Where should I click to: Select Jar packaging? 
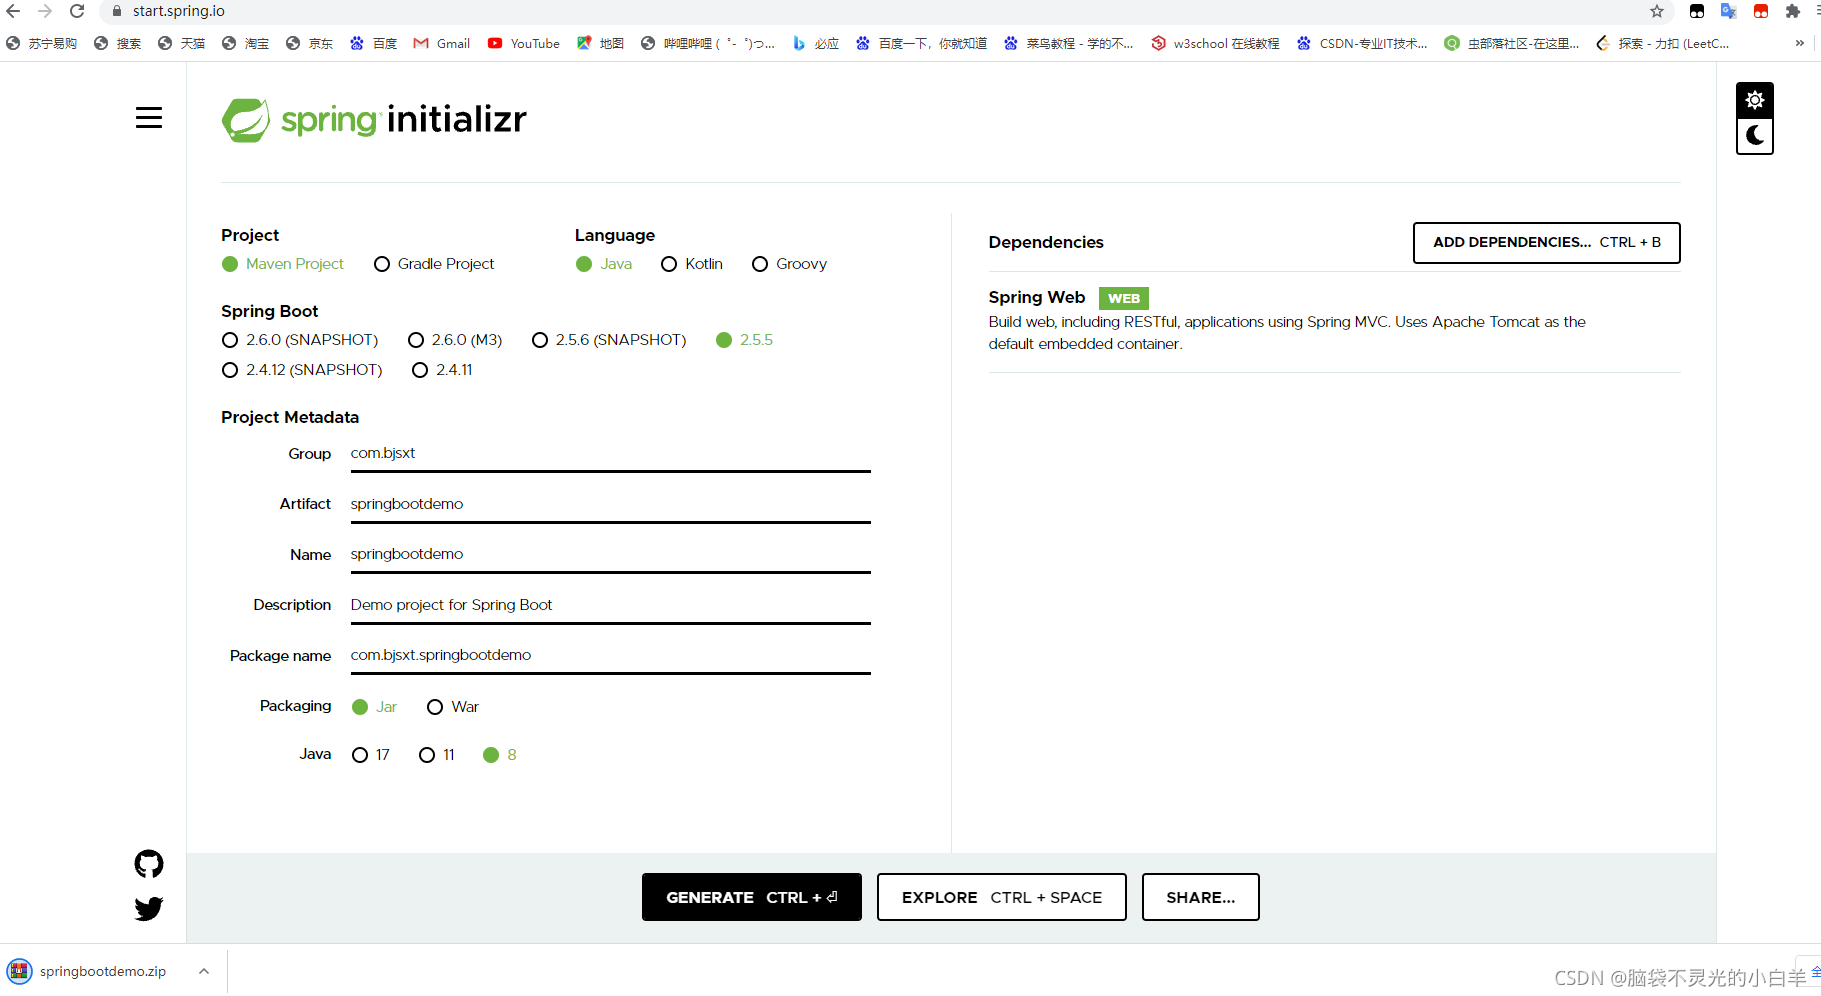(x=375, y=707)
